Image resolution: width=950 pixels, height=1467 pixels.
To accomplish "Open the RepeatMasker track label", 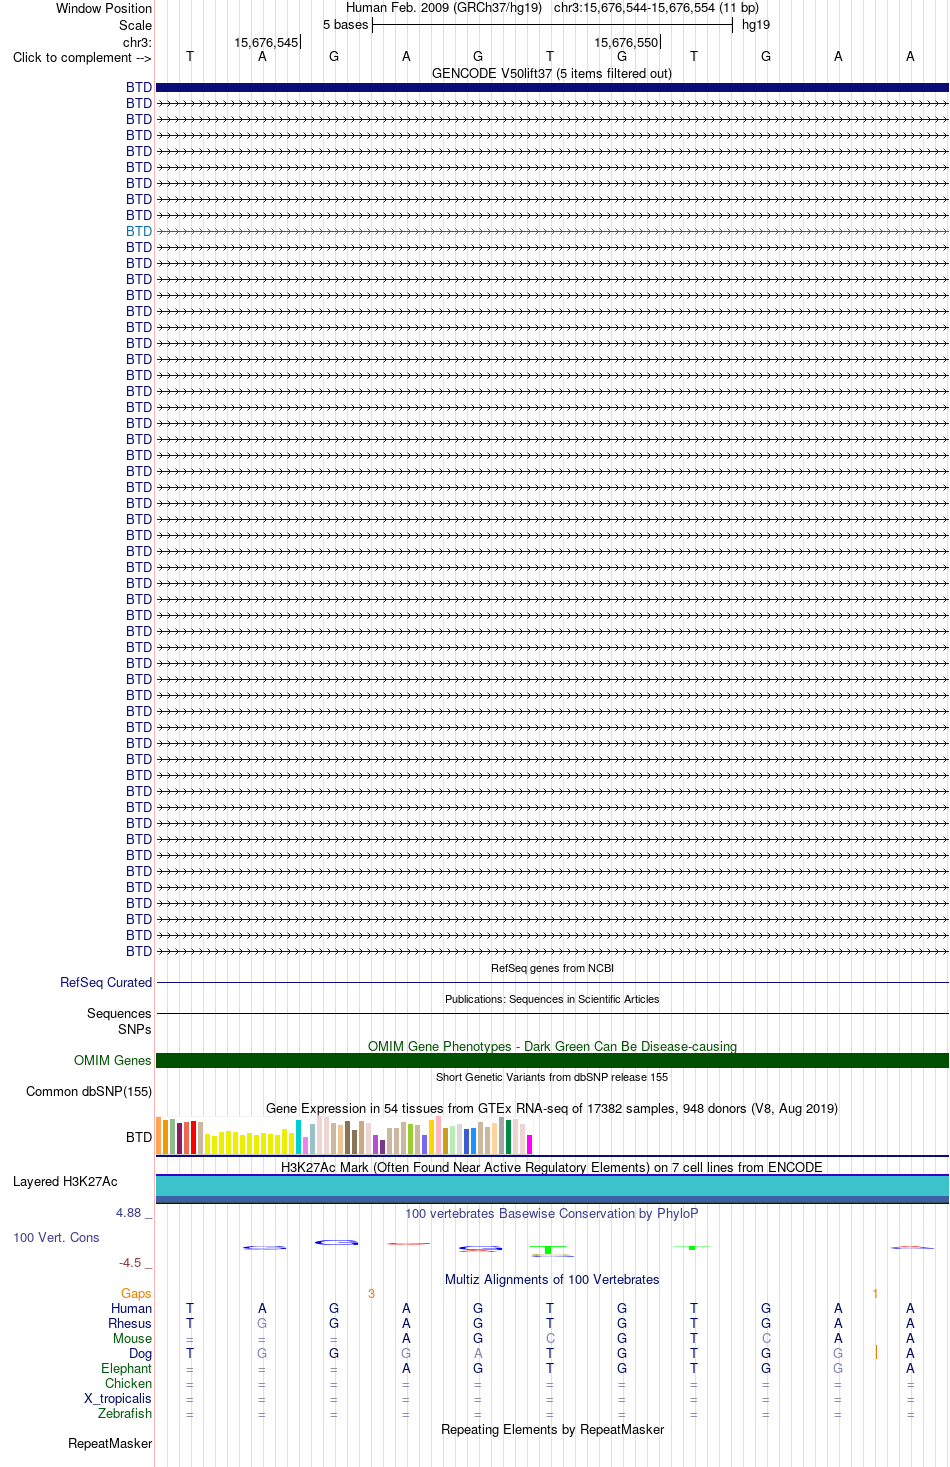I will (x=110, y=1443).
